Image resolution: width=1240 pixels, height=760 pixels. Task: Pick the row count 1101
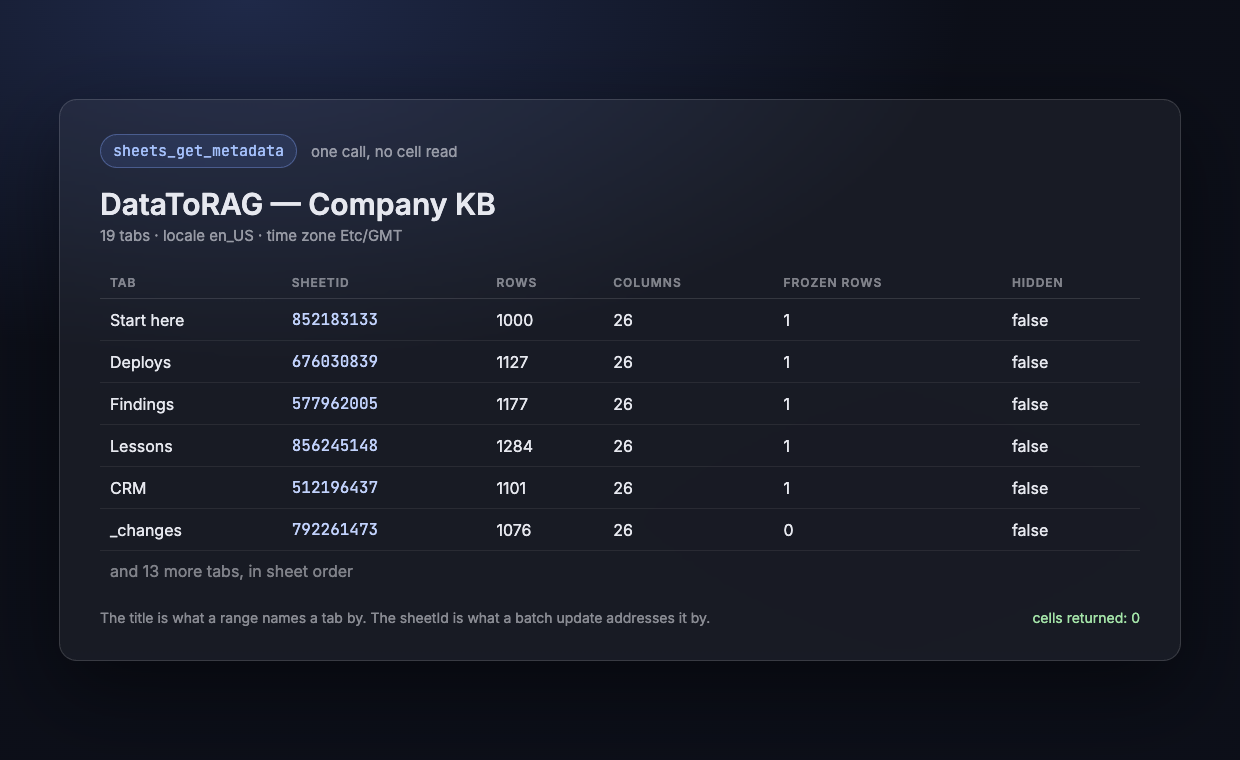tap(511, 488)
